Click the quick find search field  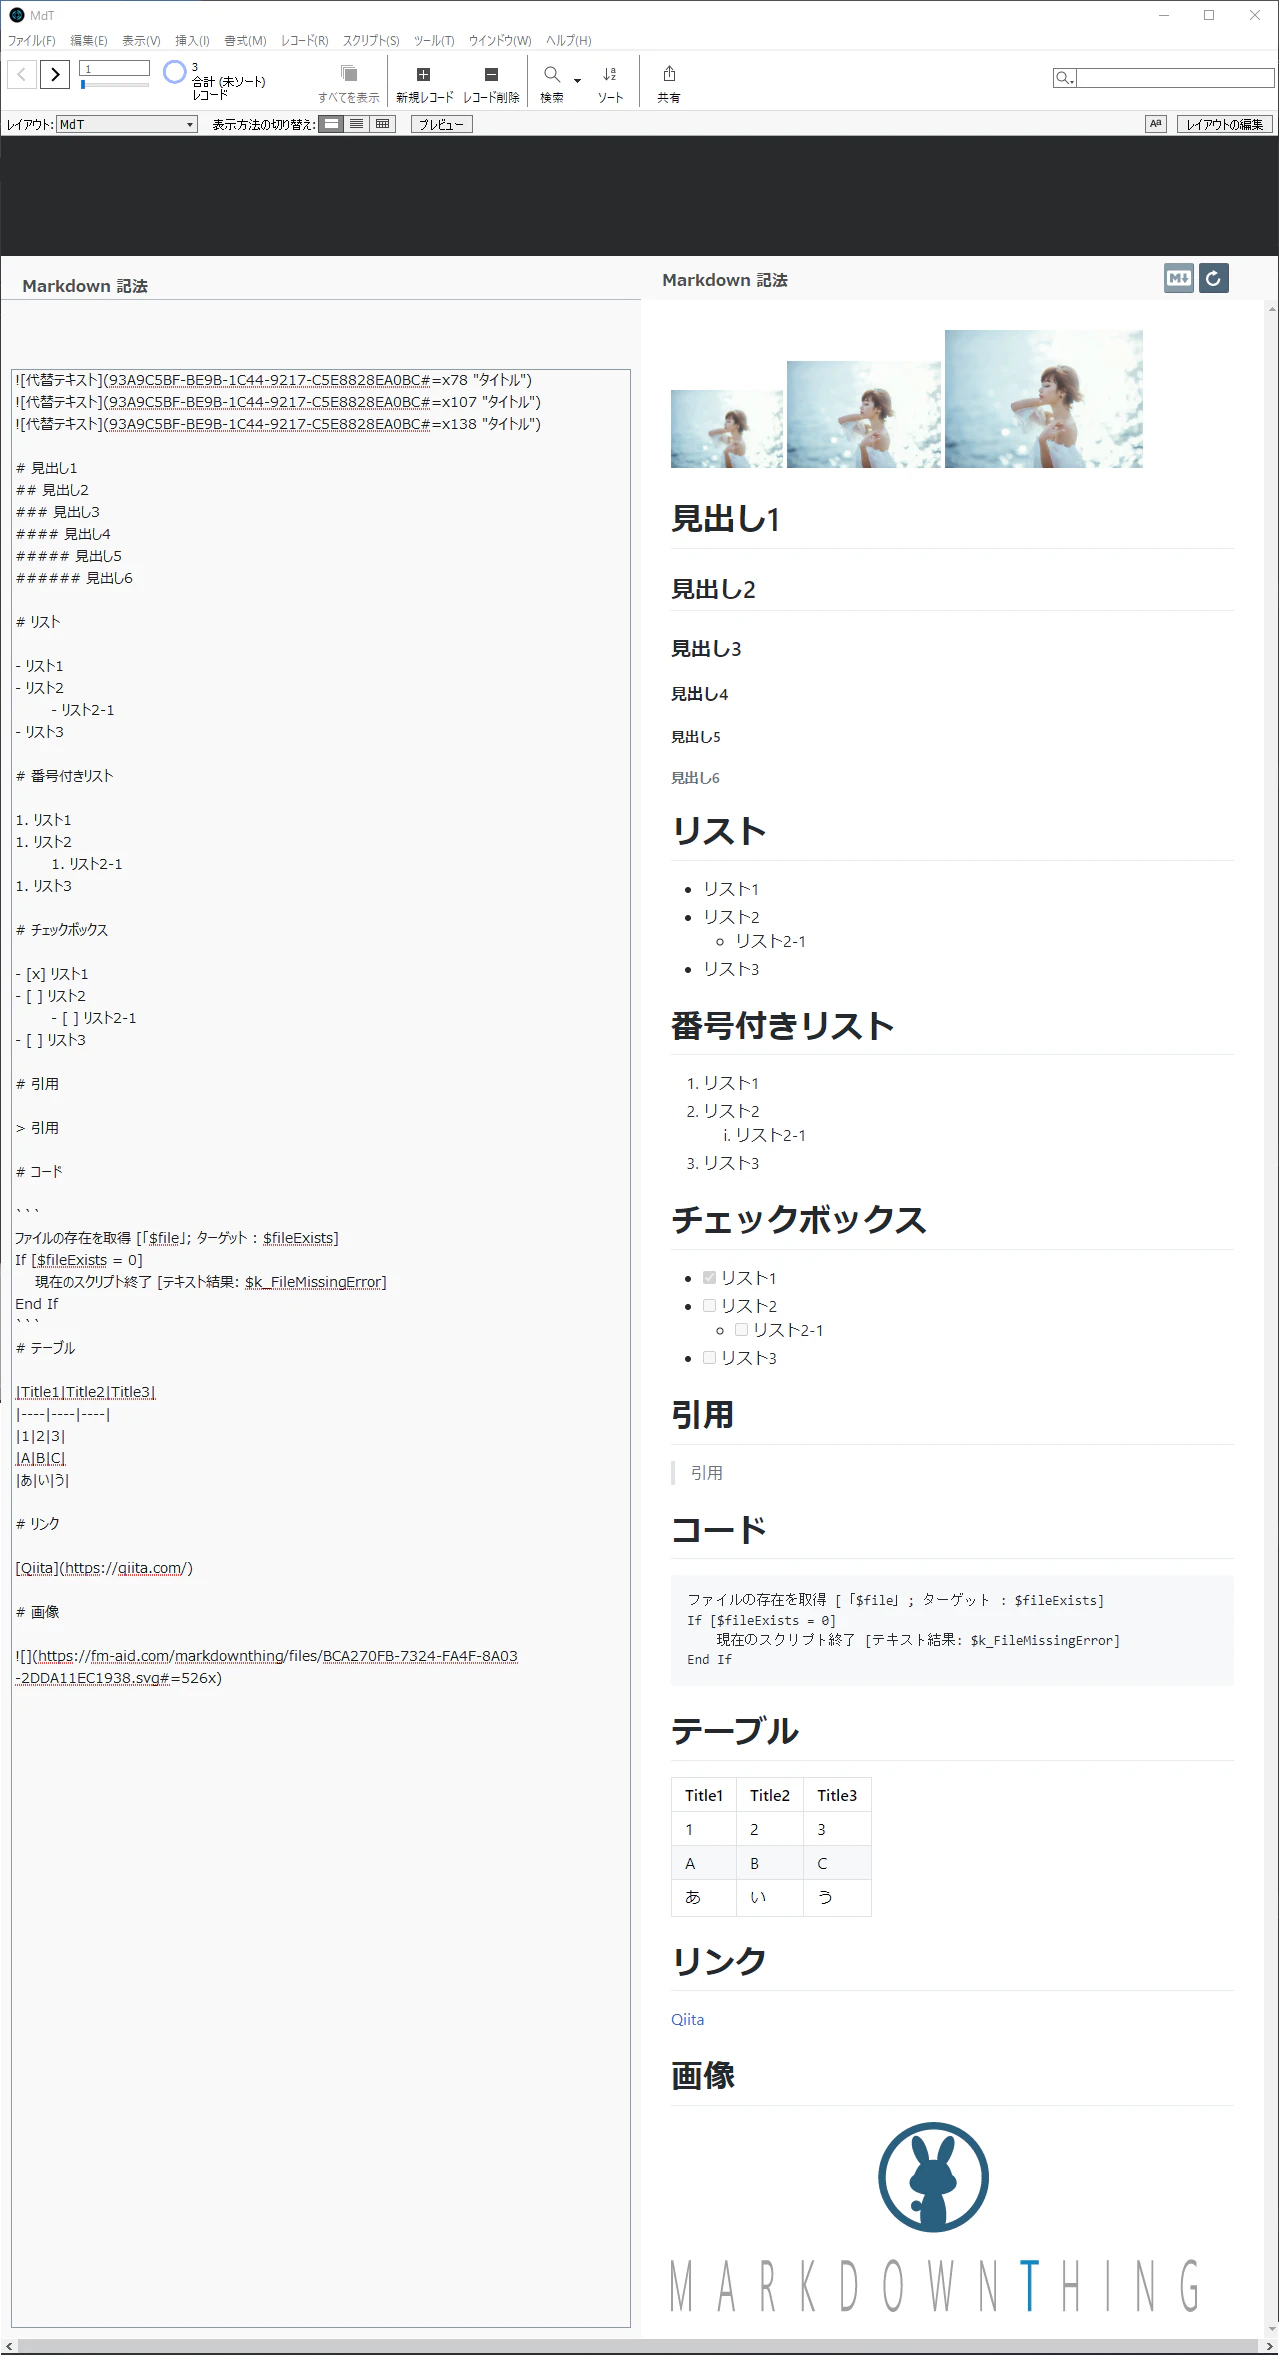coord(1175,78)
